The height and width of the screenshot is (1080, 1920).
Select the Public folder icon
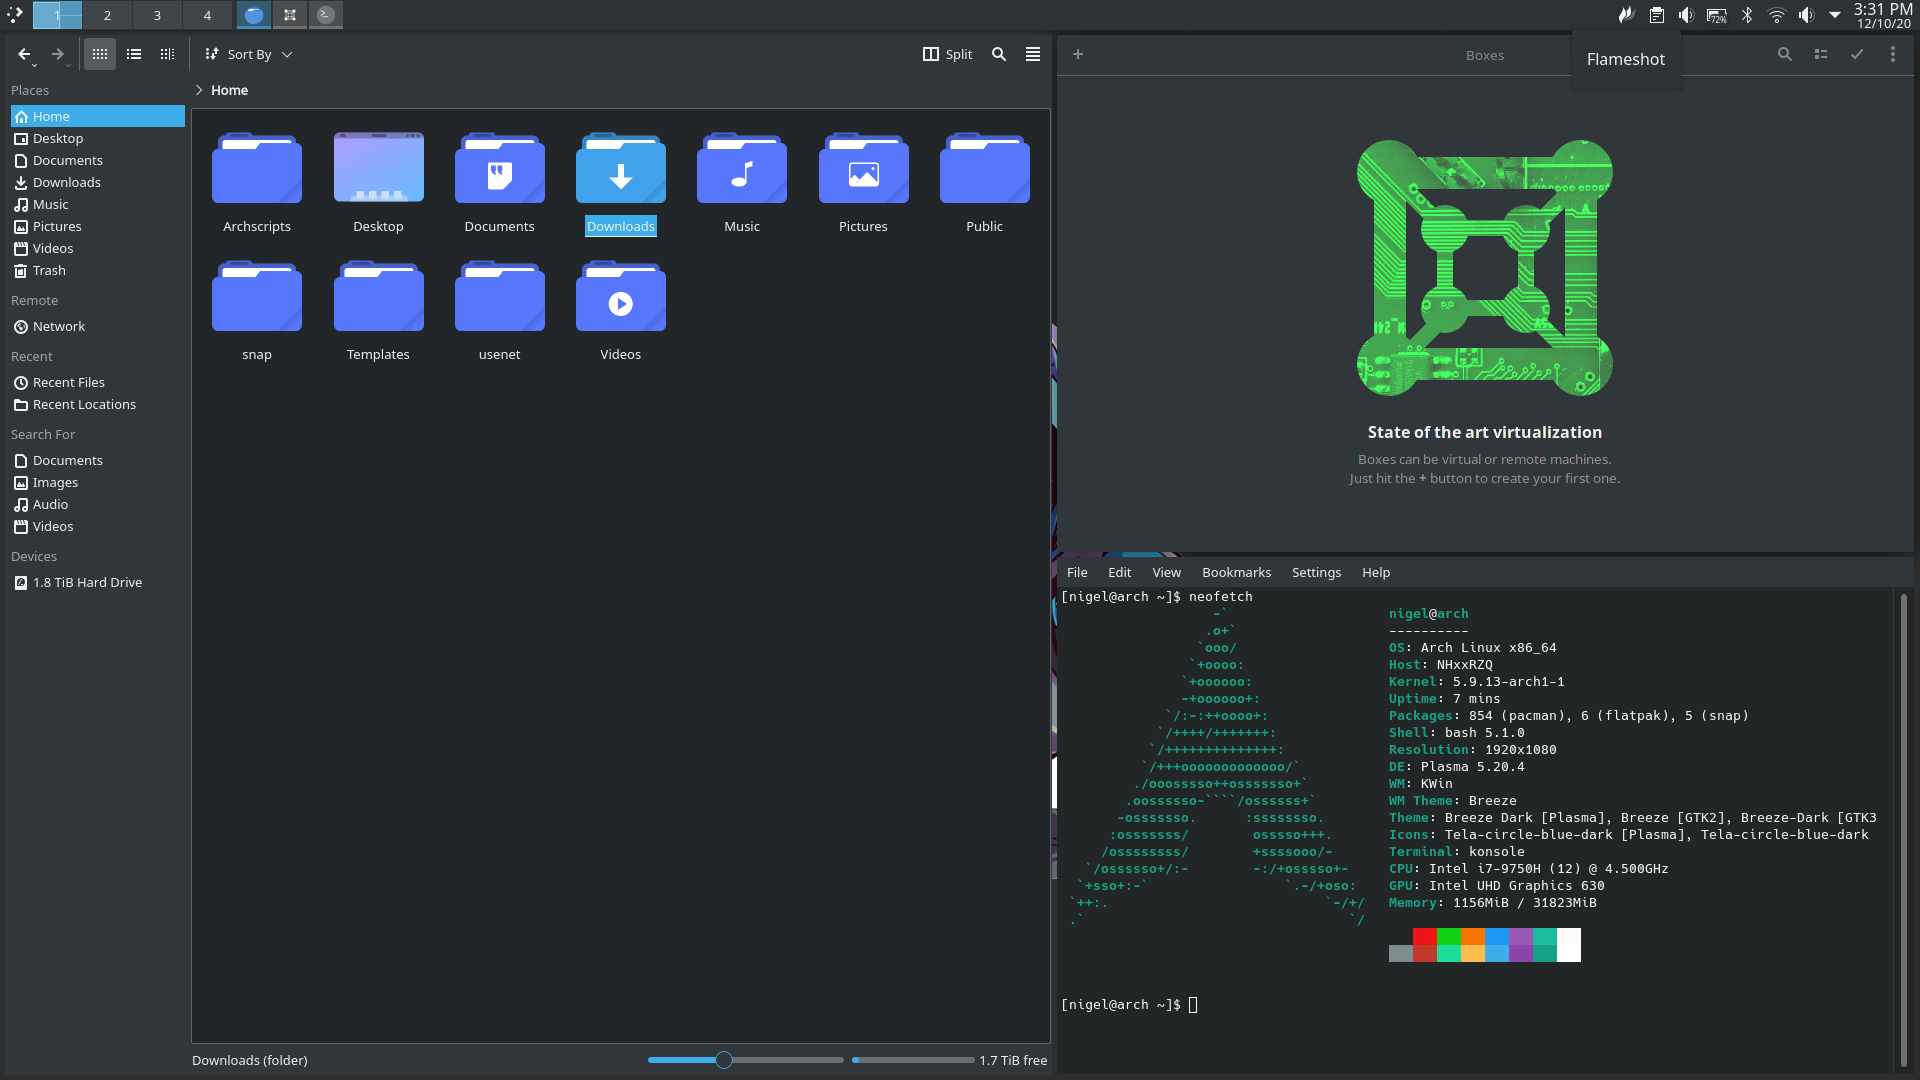coord(984,168)
